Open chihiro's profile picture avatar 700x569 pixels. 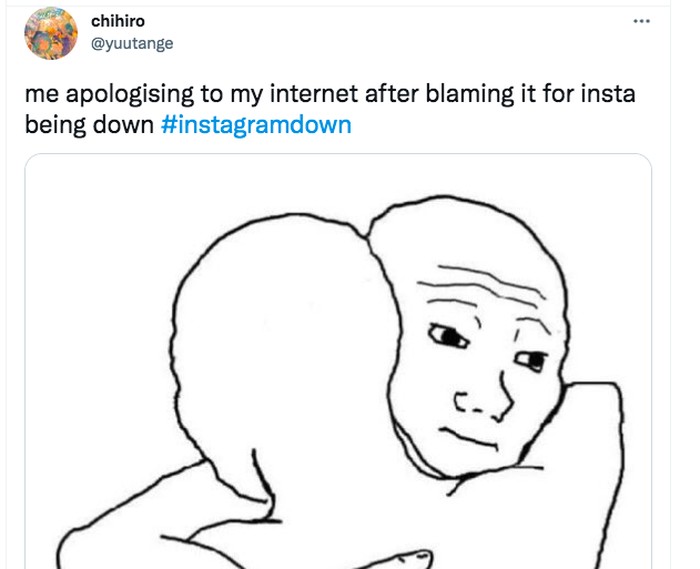[51, 33]
